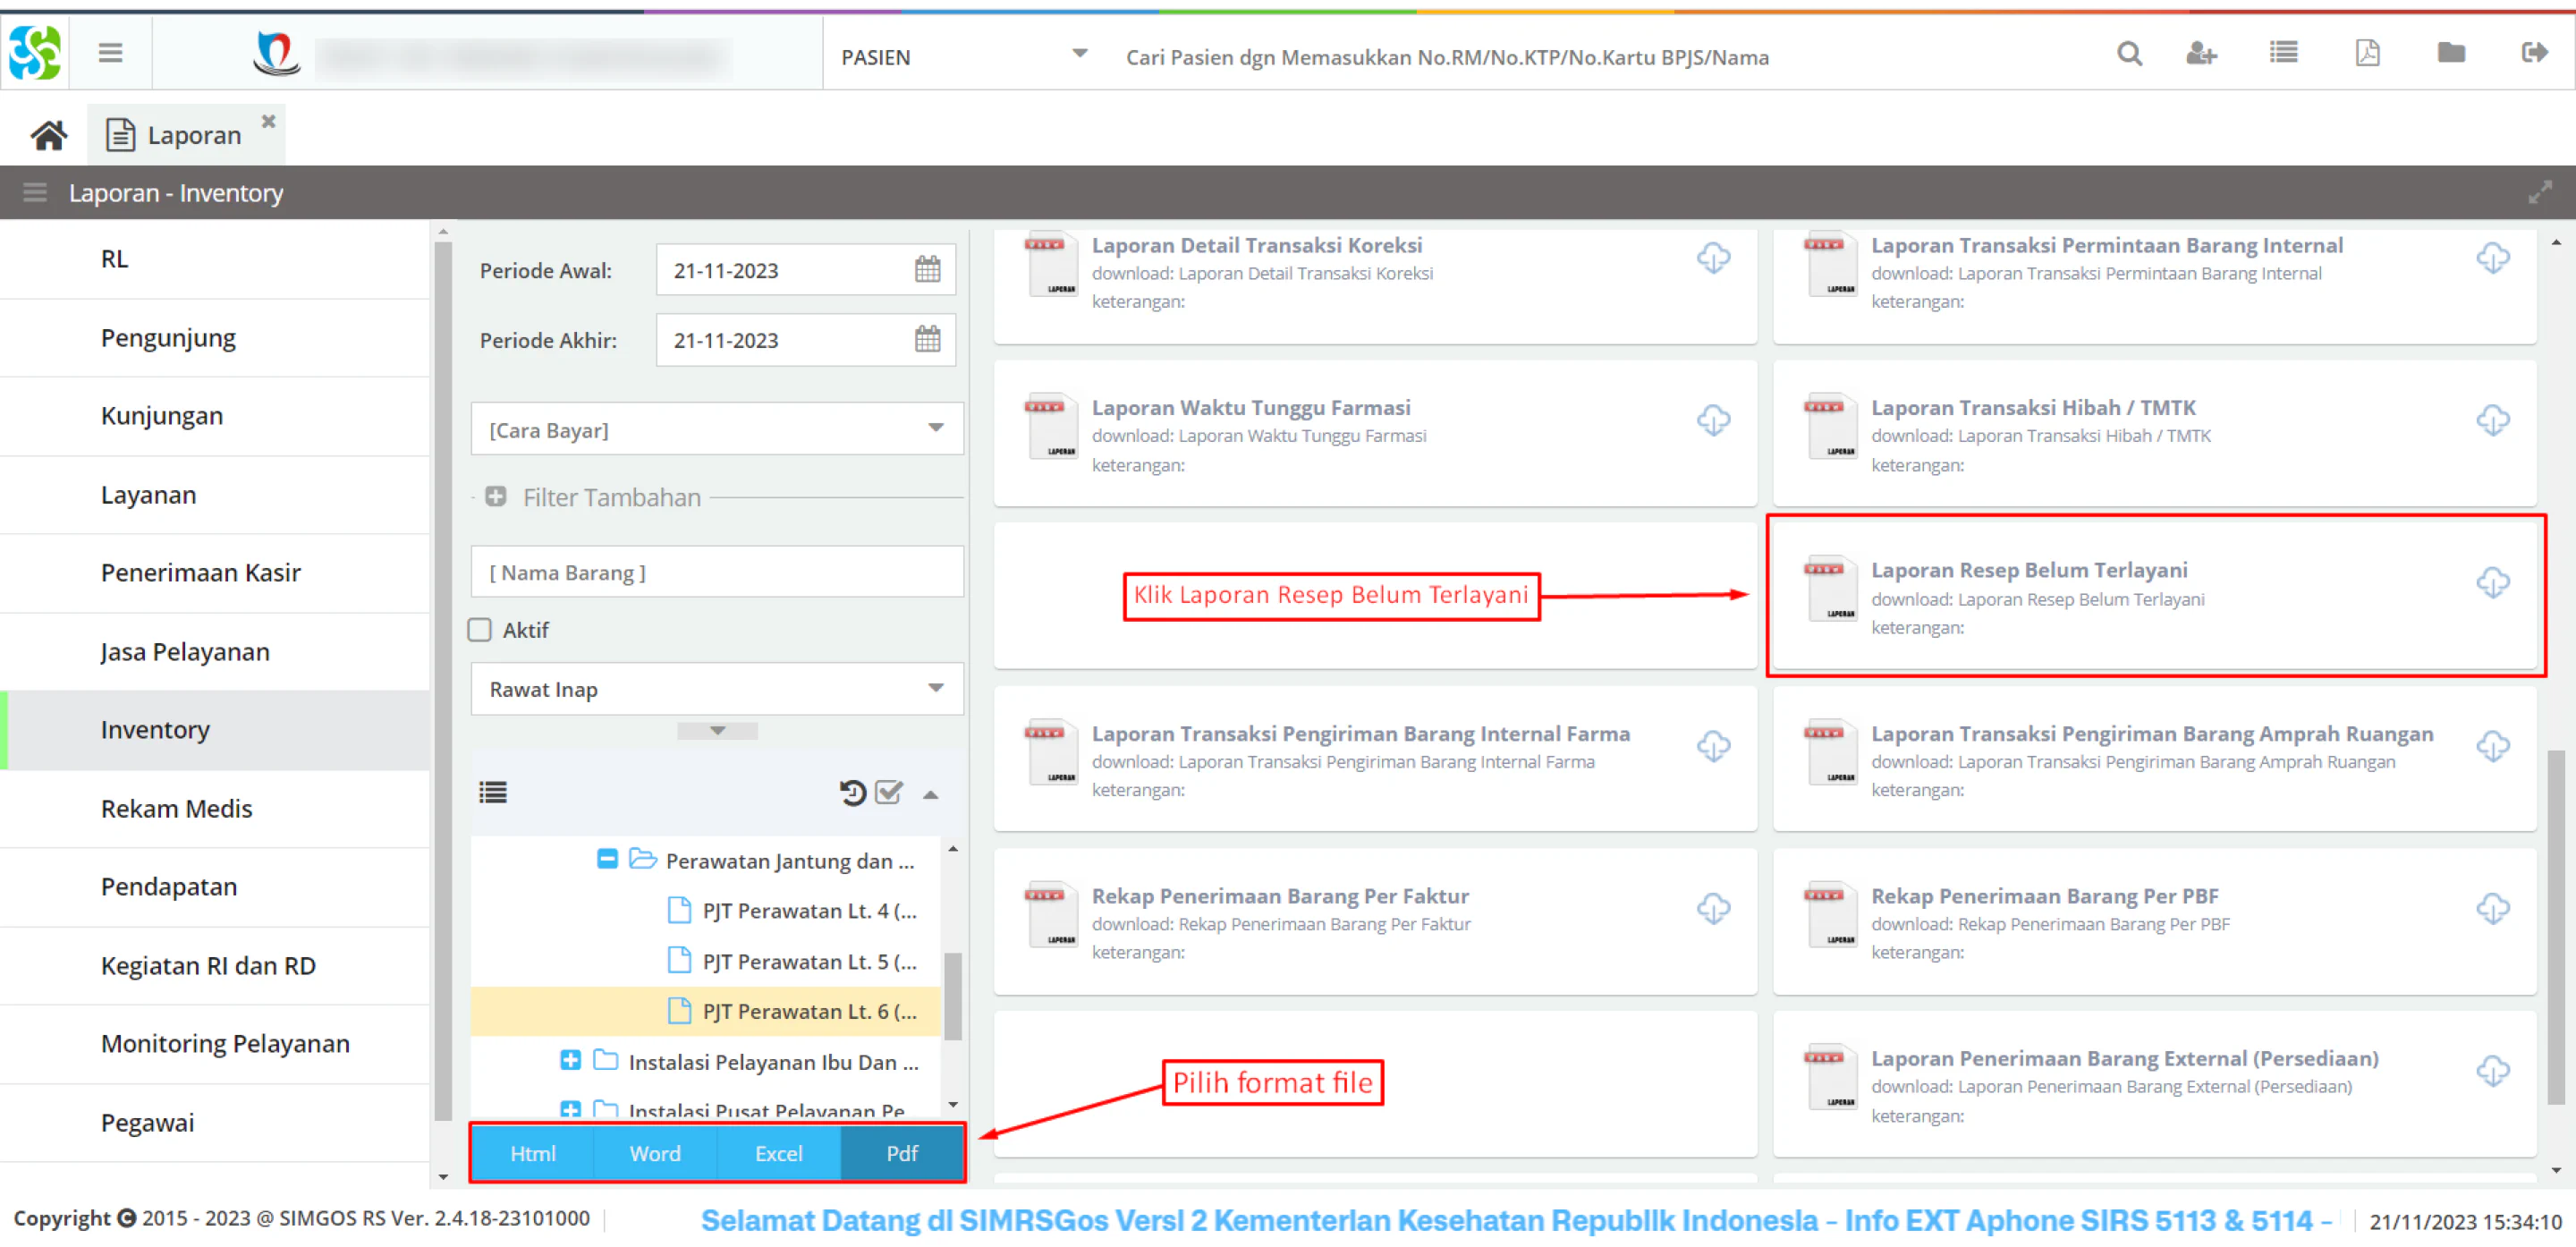The height and width of the screenshot is (1247, 2576).
Task: Open Periode Awal calendar picker
Action: coord(927,270)
